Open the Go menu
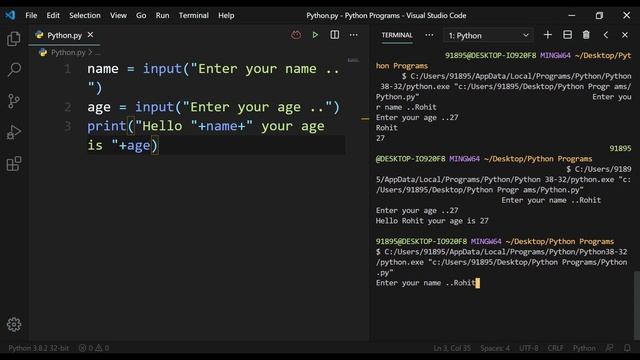This screenshot has width=640, height=360. coord(141,16)
